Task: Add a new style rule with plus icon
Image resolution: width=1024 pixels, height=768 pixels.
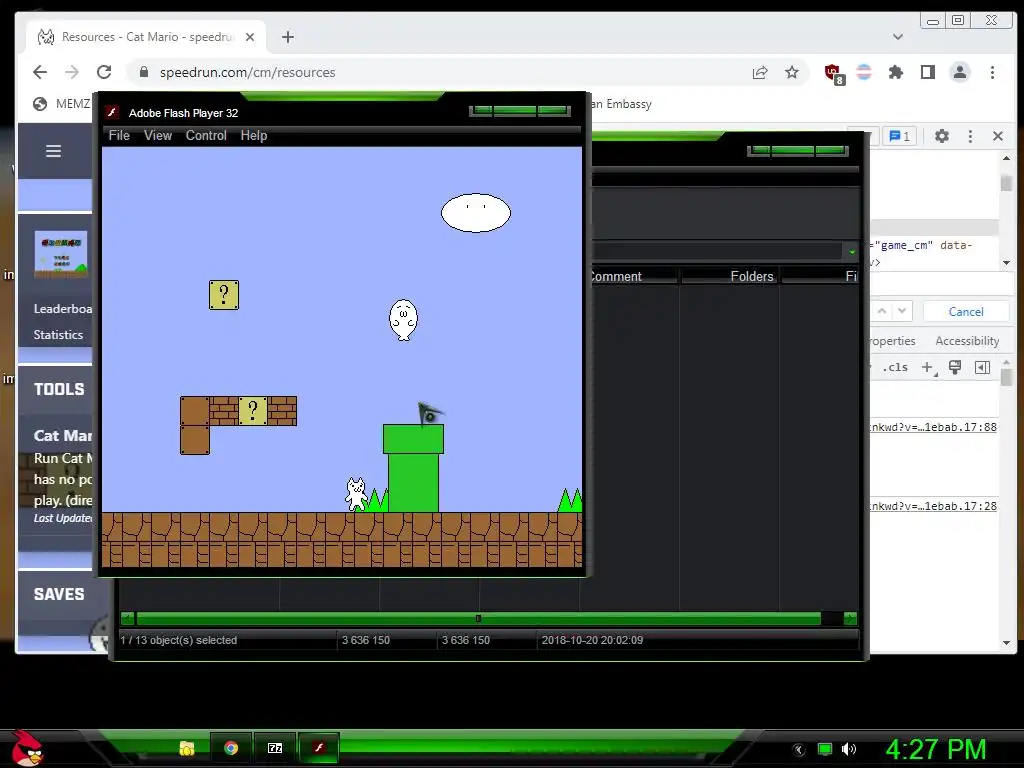Action: pos(928,368)
